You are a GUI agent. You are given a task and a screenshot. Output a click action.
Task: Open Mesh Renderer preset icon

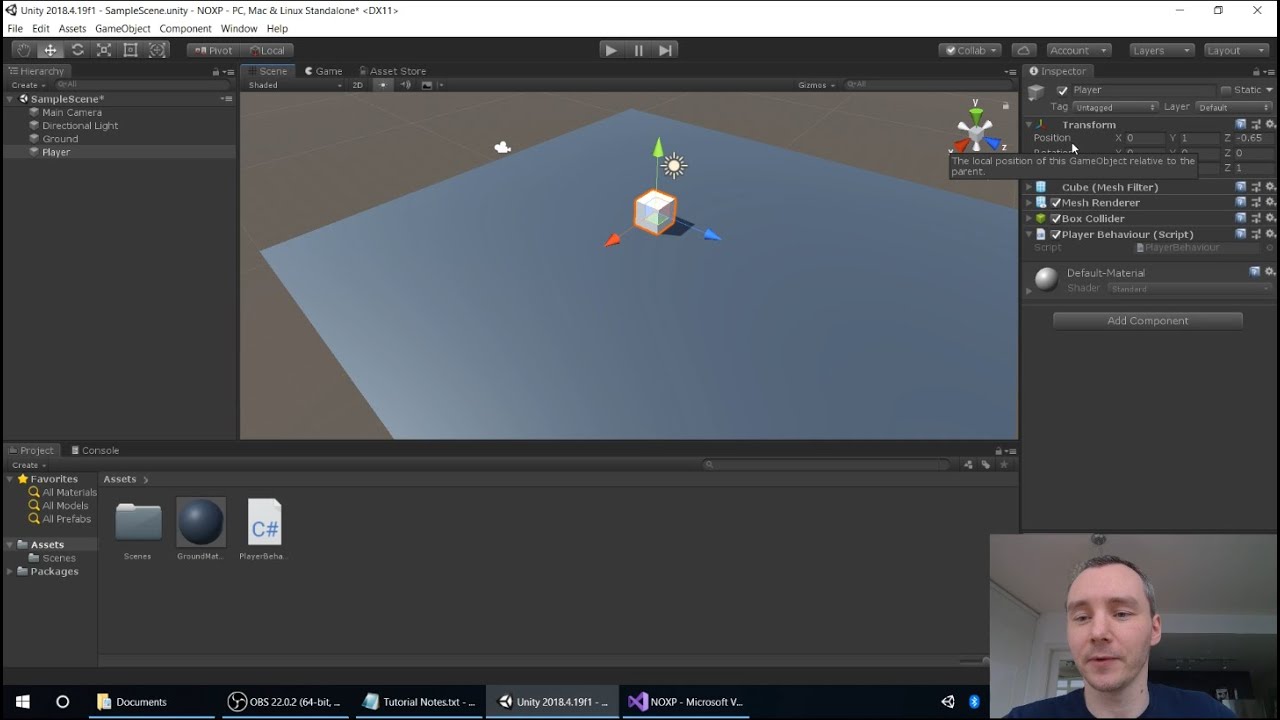coord(1256,202)
